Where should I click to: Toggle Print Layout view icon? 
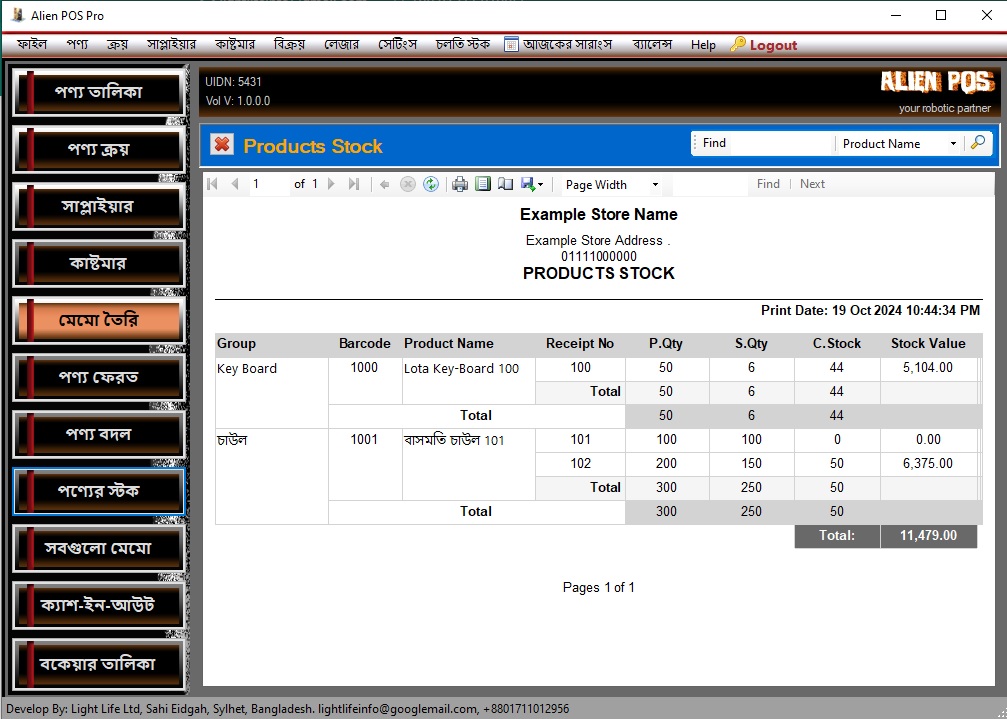(483, 184)
